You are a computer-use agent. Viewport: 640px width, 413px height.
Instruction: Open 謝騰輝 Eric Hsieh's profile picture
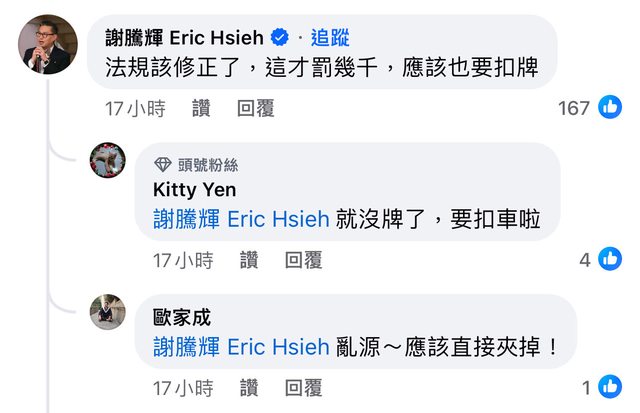[x=48, y=44]
